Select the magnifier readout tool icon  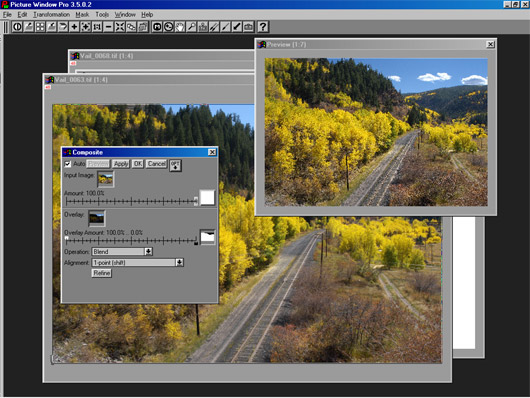(191, 27)
